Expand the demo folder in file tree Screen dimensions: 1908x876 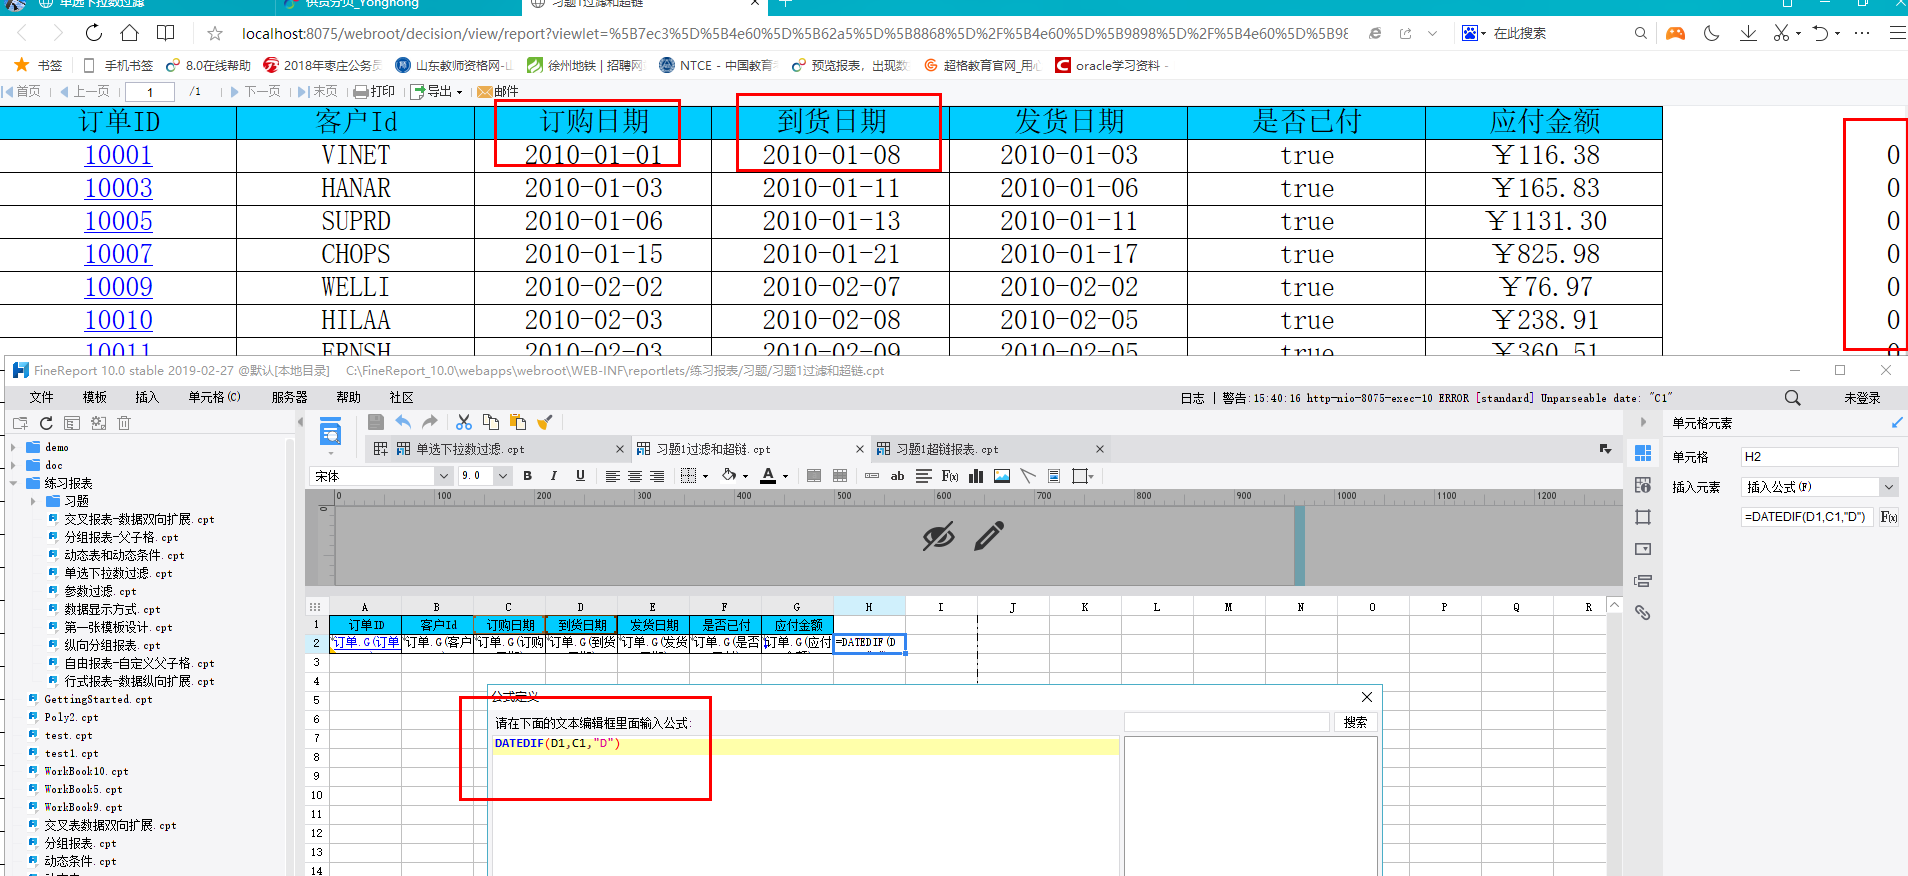pyautogui.click(x=14, y=447)
